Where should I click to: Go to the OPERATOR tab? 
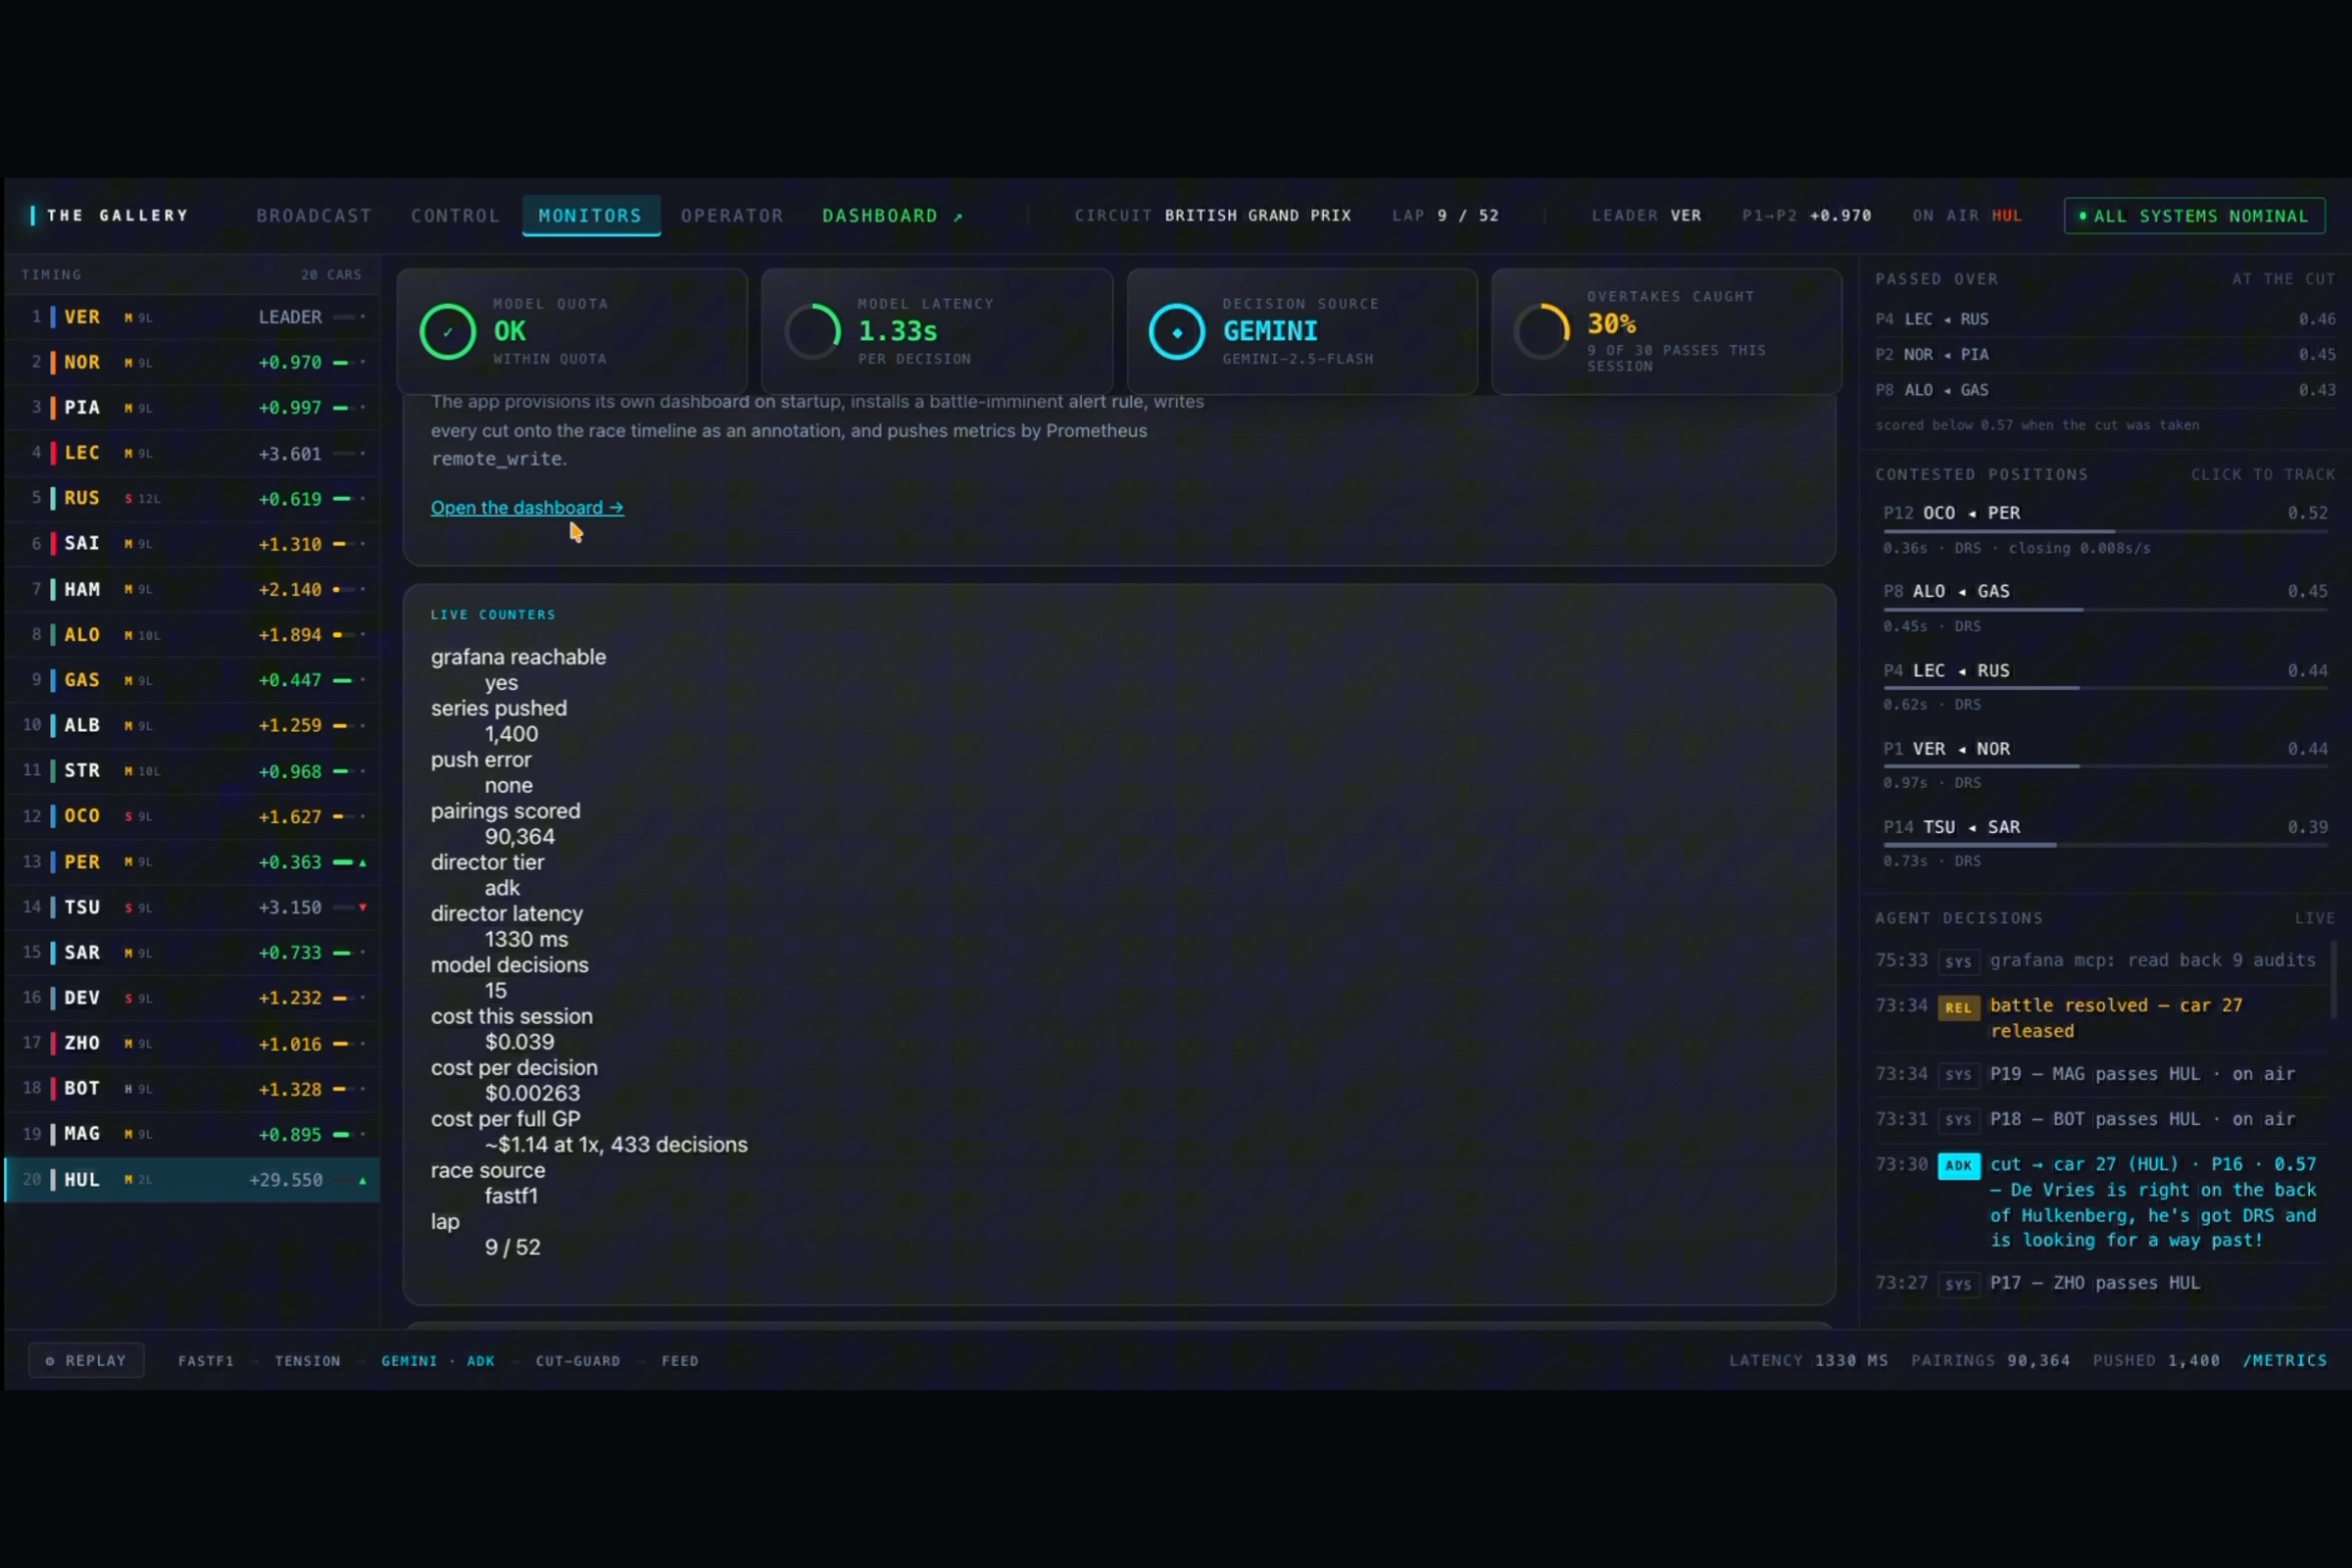coord(732,216)
